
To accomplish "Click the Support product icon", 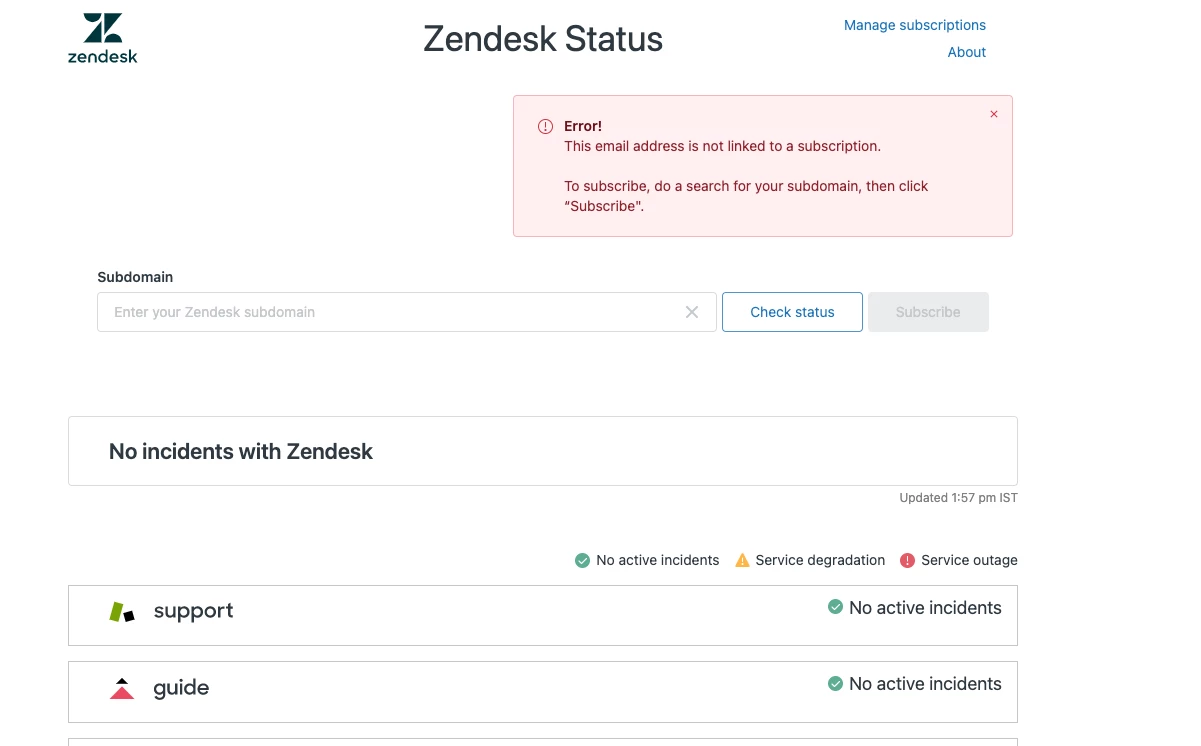I will 122,612.
